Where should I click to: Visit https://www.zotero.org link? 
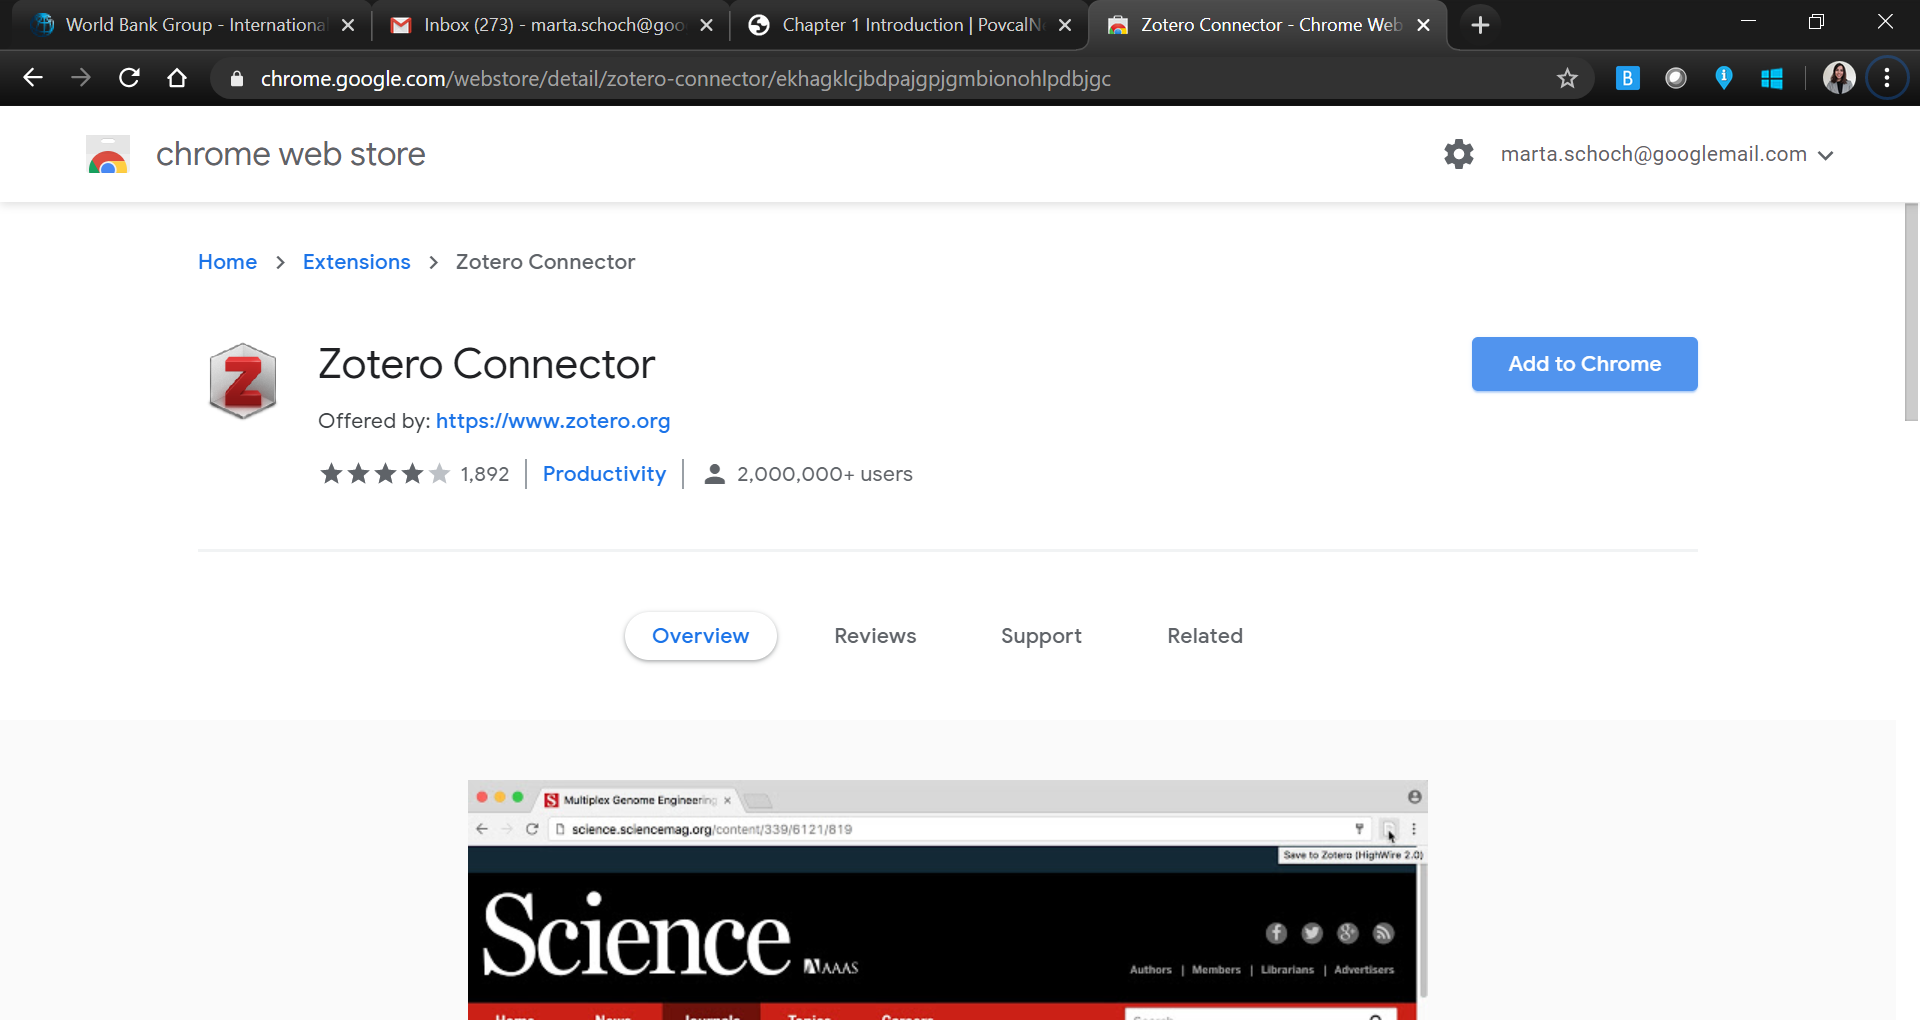[x=553, y=421]
